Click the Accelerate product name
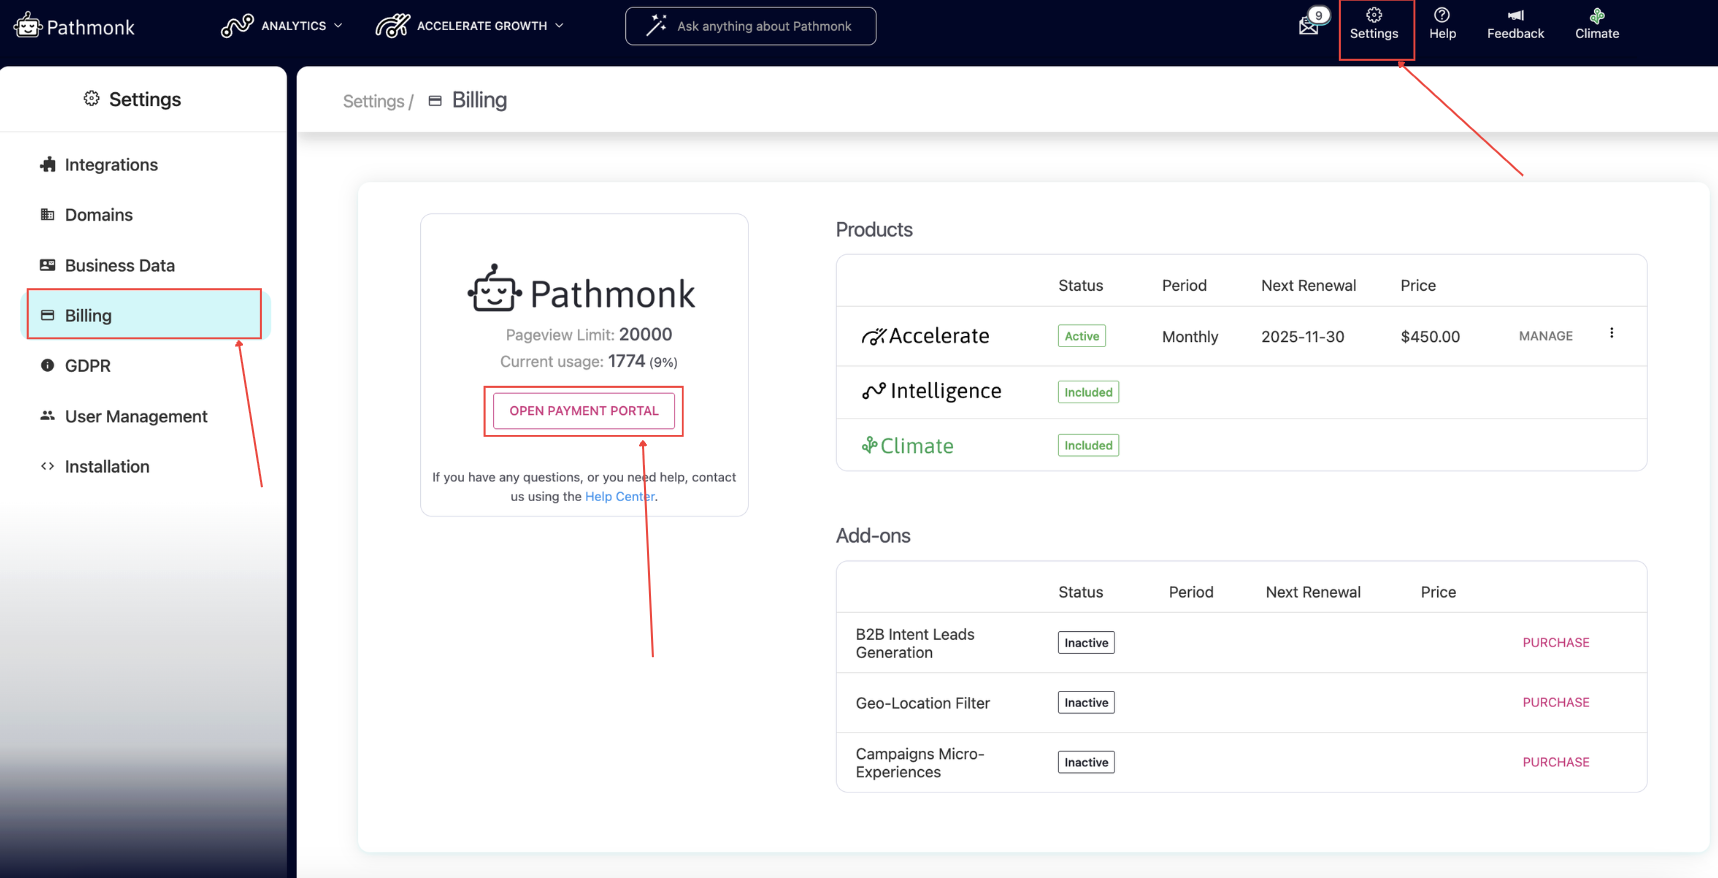 coord(925,336)
